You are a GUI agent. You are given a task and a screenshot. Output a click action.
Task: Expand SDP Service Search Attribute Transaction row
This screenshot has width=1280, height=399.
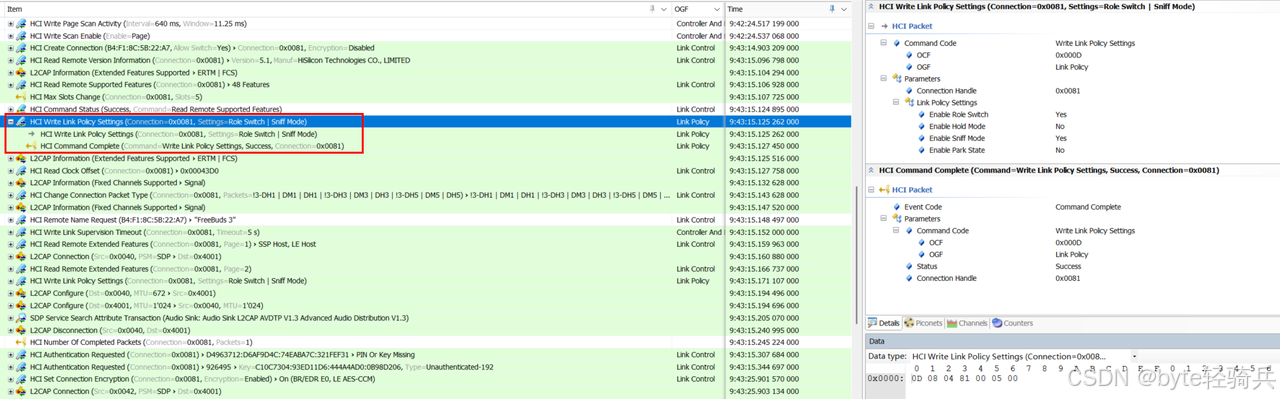coord(10,318)
